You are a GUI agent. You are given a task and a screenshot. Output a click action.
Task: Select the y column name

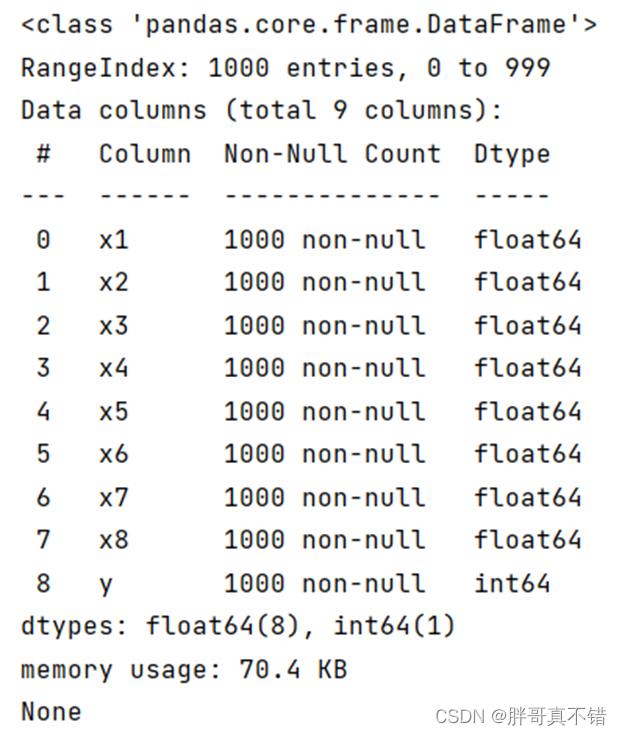(105, 583)
